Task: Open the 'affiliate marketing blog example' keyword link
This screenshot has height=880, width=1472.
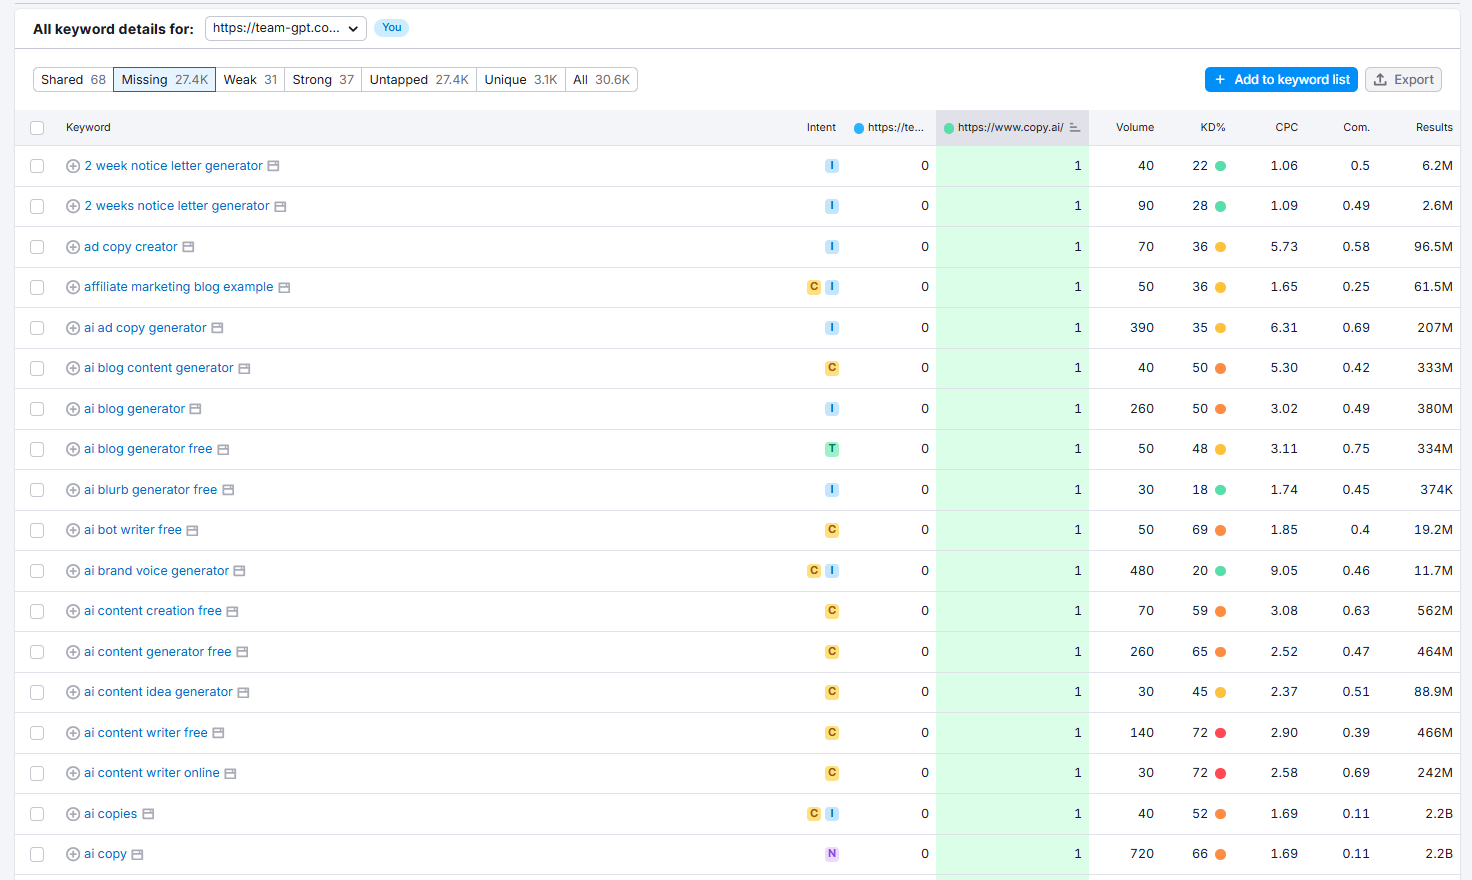Action: coord(178,287)
